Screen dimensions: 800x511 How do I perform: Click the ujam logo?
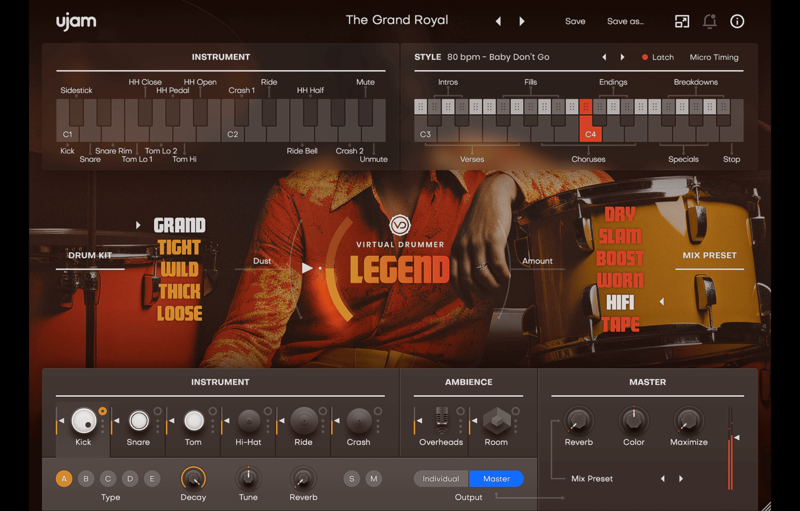click(x=76, y=21)
